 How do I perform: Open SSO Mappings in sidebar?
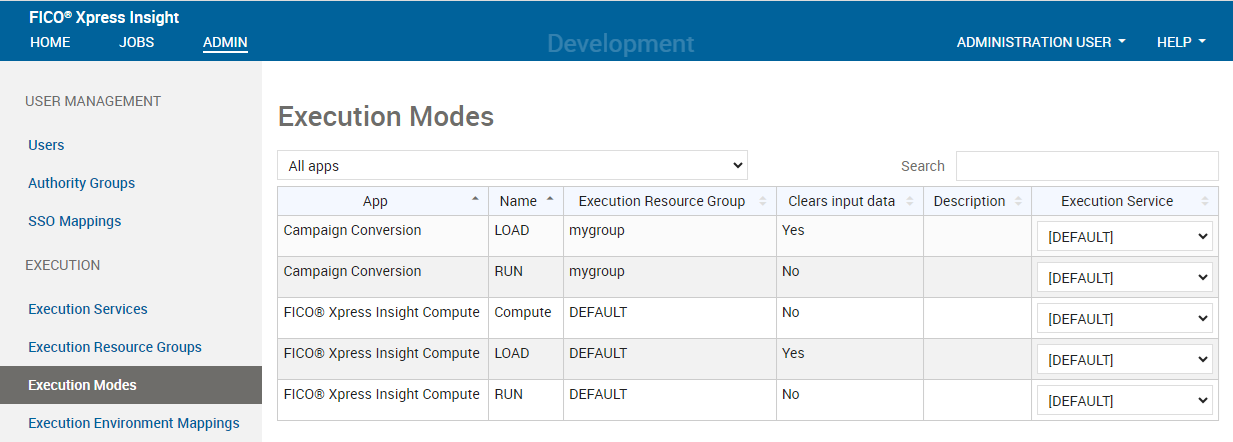tap(74, 221)
